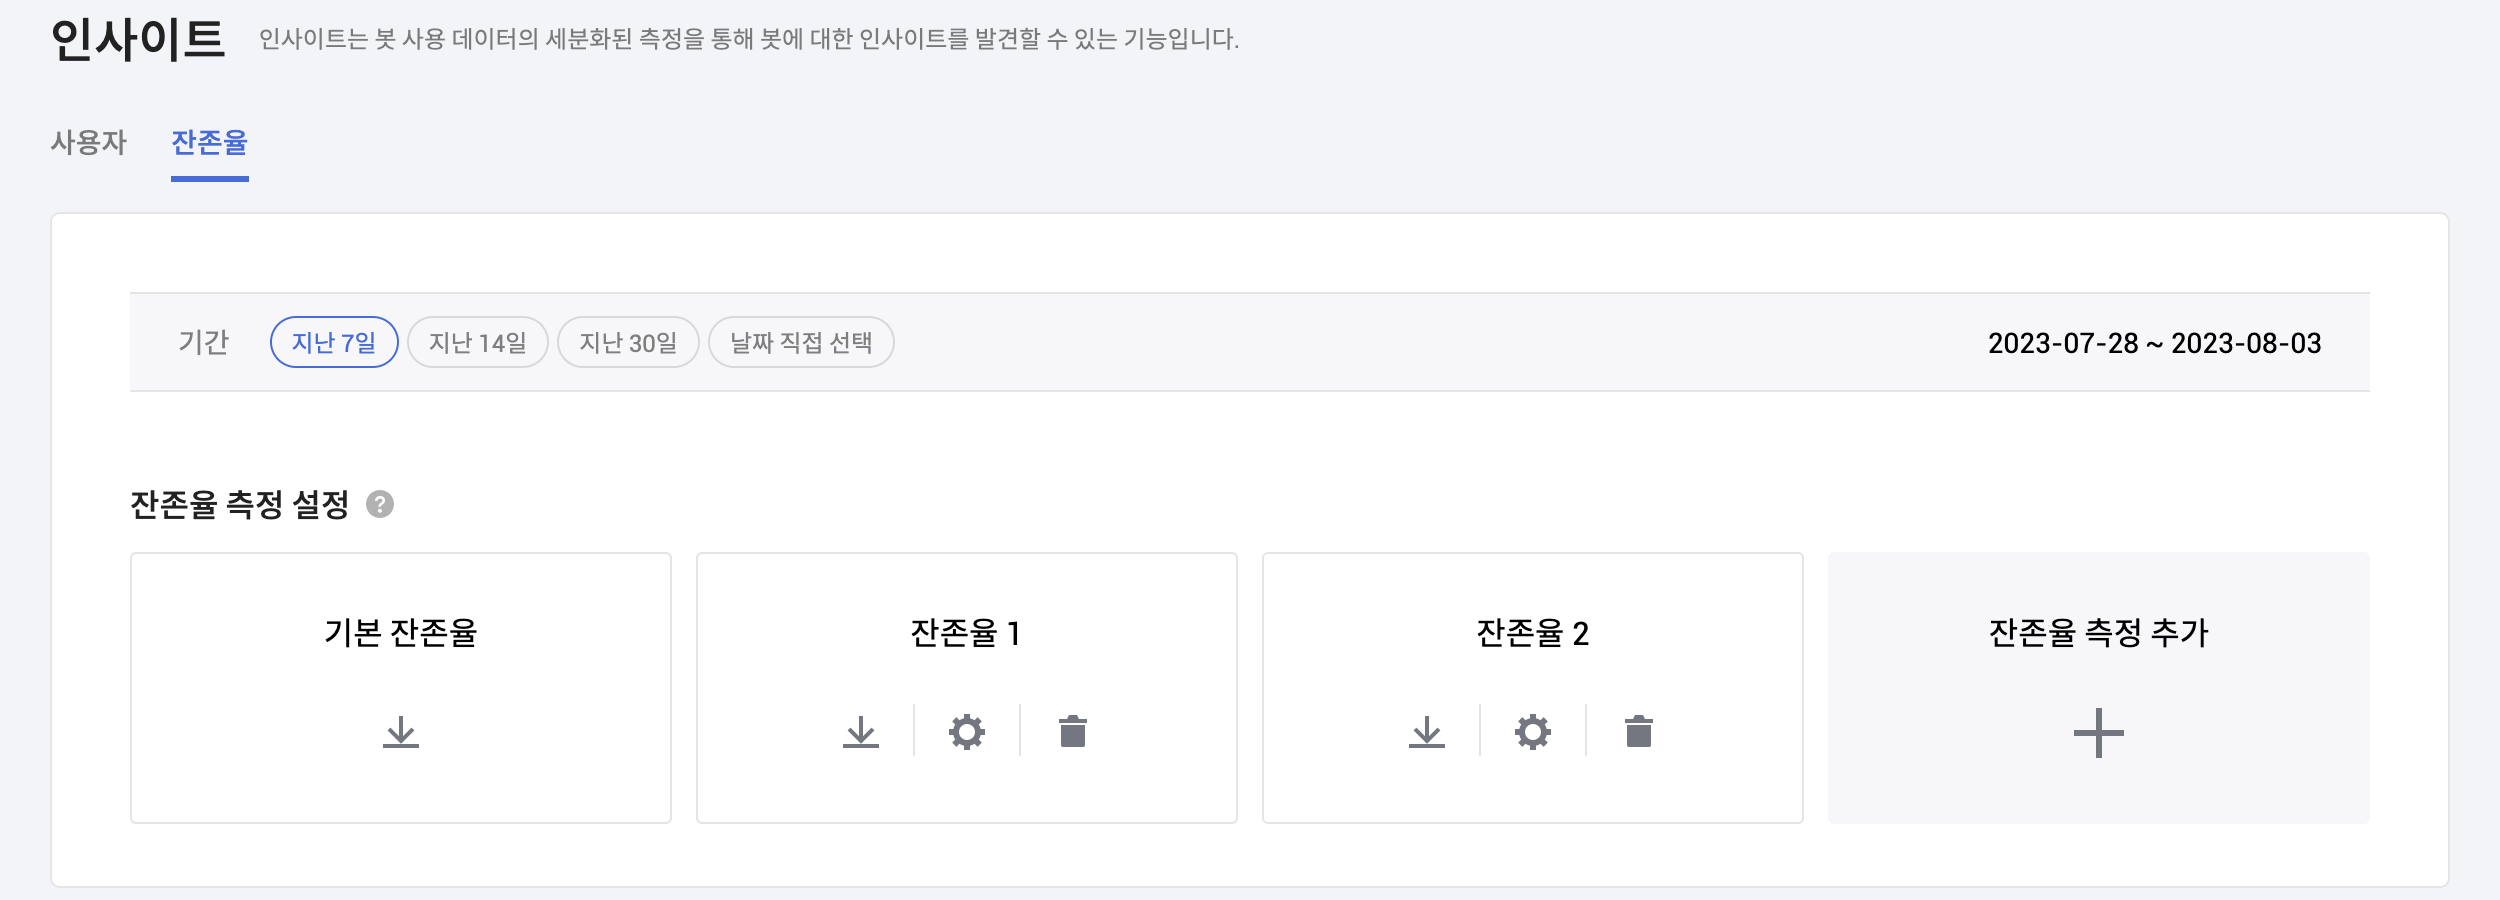Download the 잔존율 1 data
Image resolution: width=2500 pixels, height=900 pixels.
[x=861, y=732]
